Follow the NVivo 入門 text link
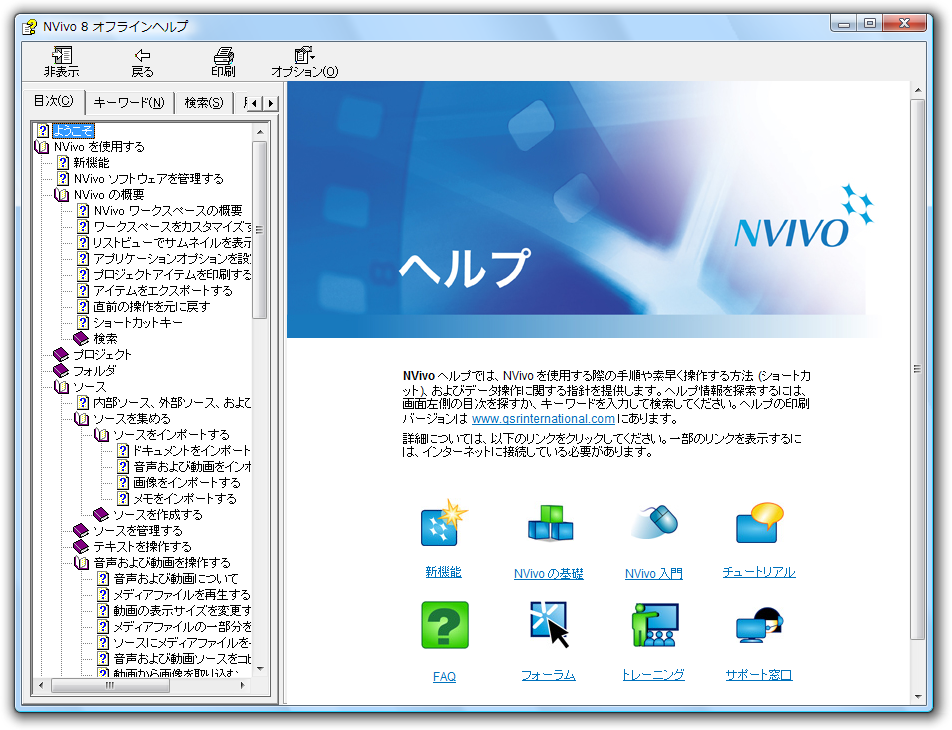This screenshot has height=730, width=952. (x=654, y=573)
